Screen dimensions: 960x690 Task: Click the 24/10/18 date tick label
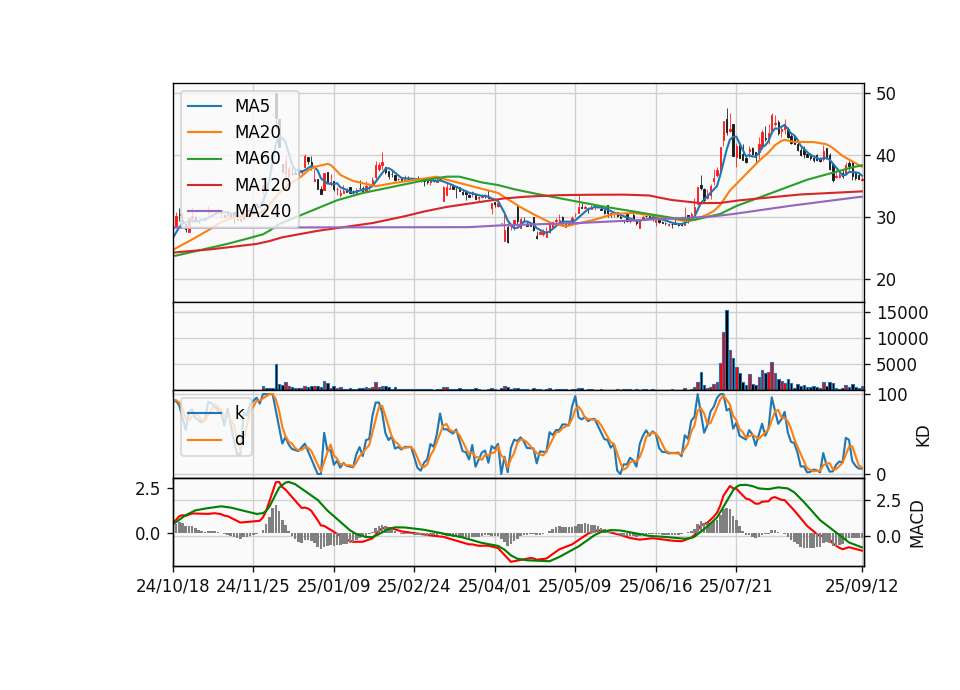173,586
